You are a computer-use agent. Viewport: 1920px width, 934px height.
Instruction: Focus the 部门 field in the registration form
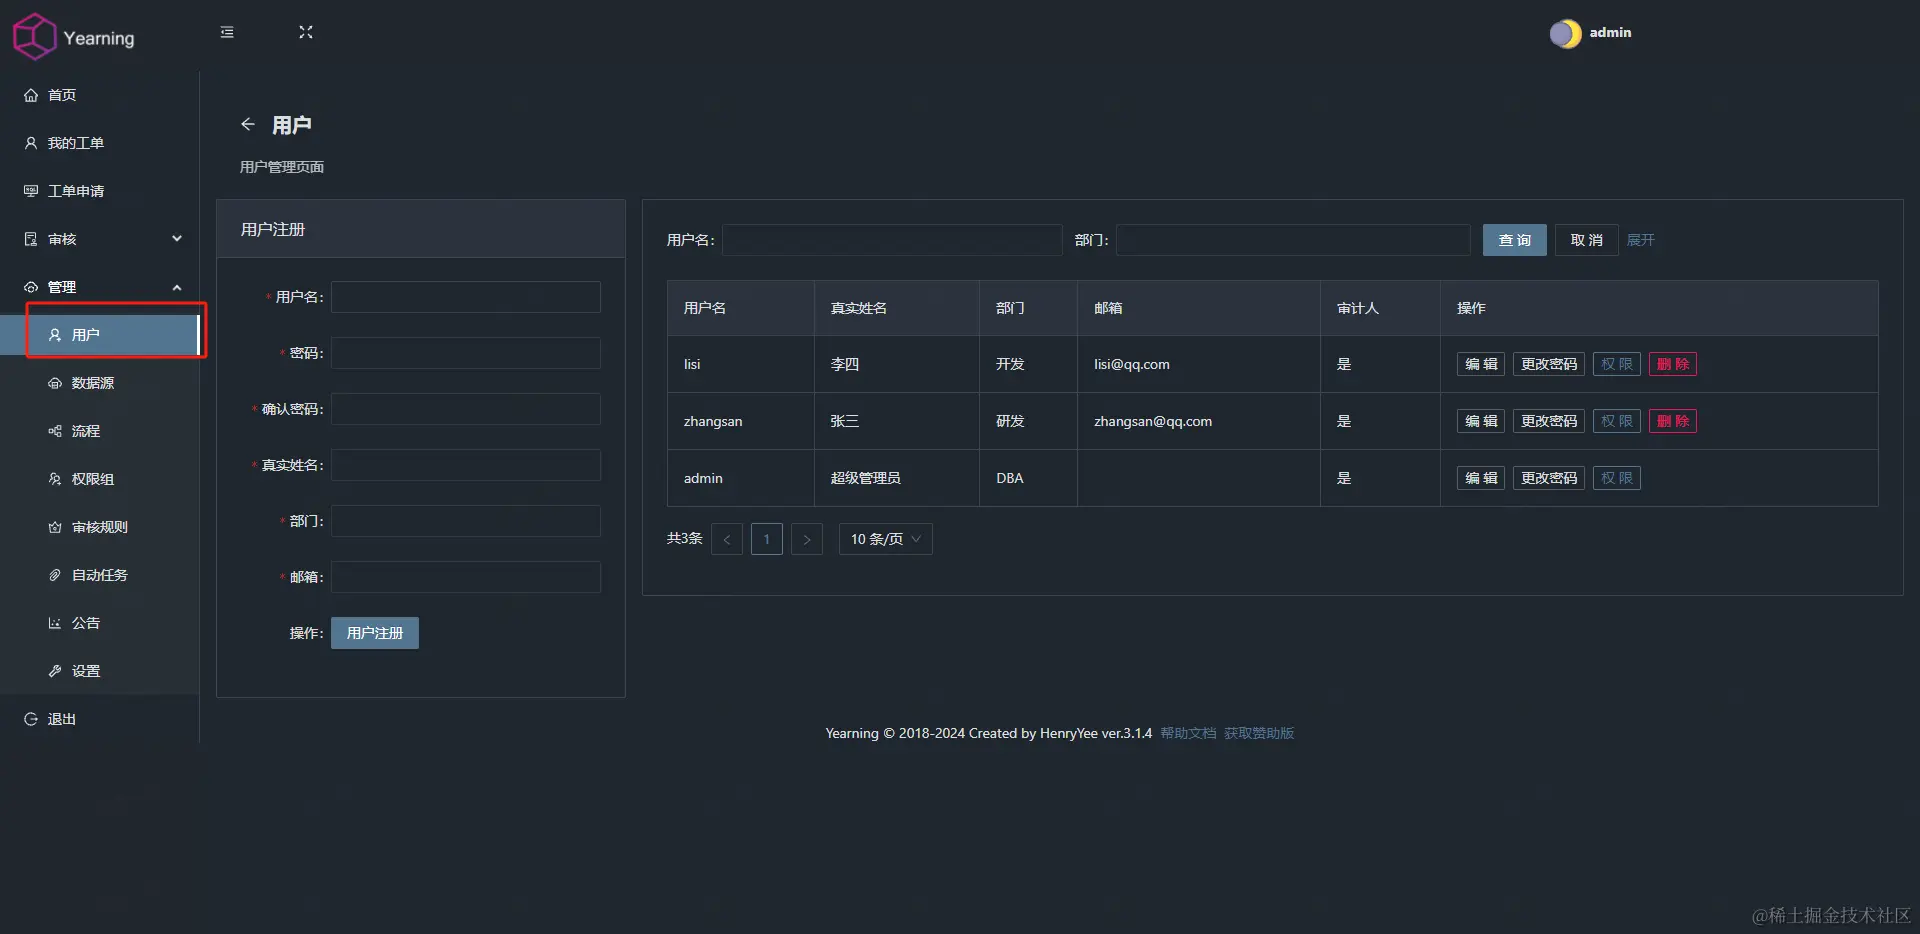point(466,521)
